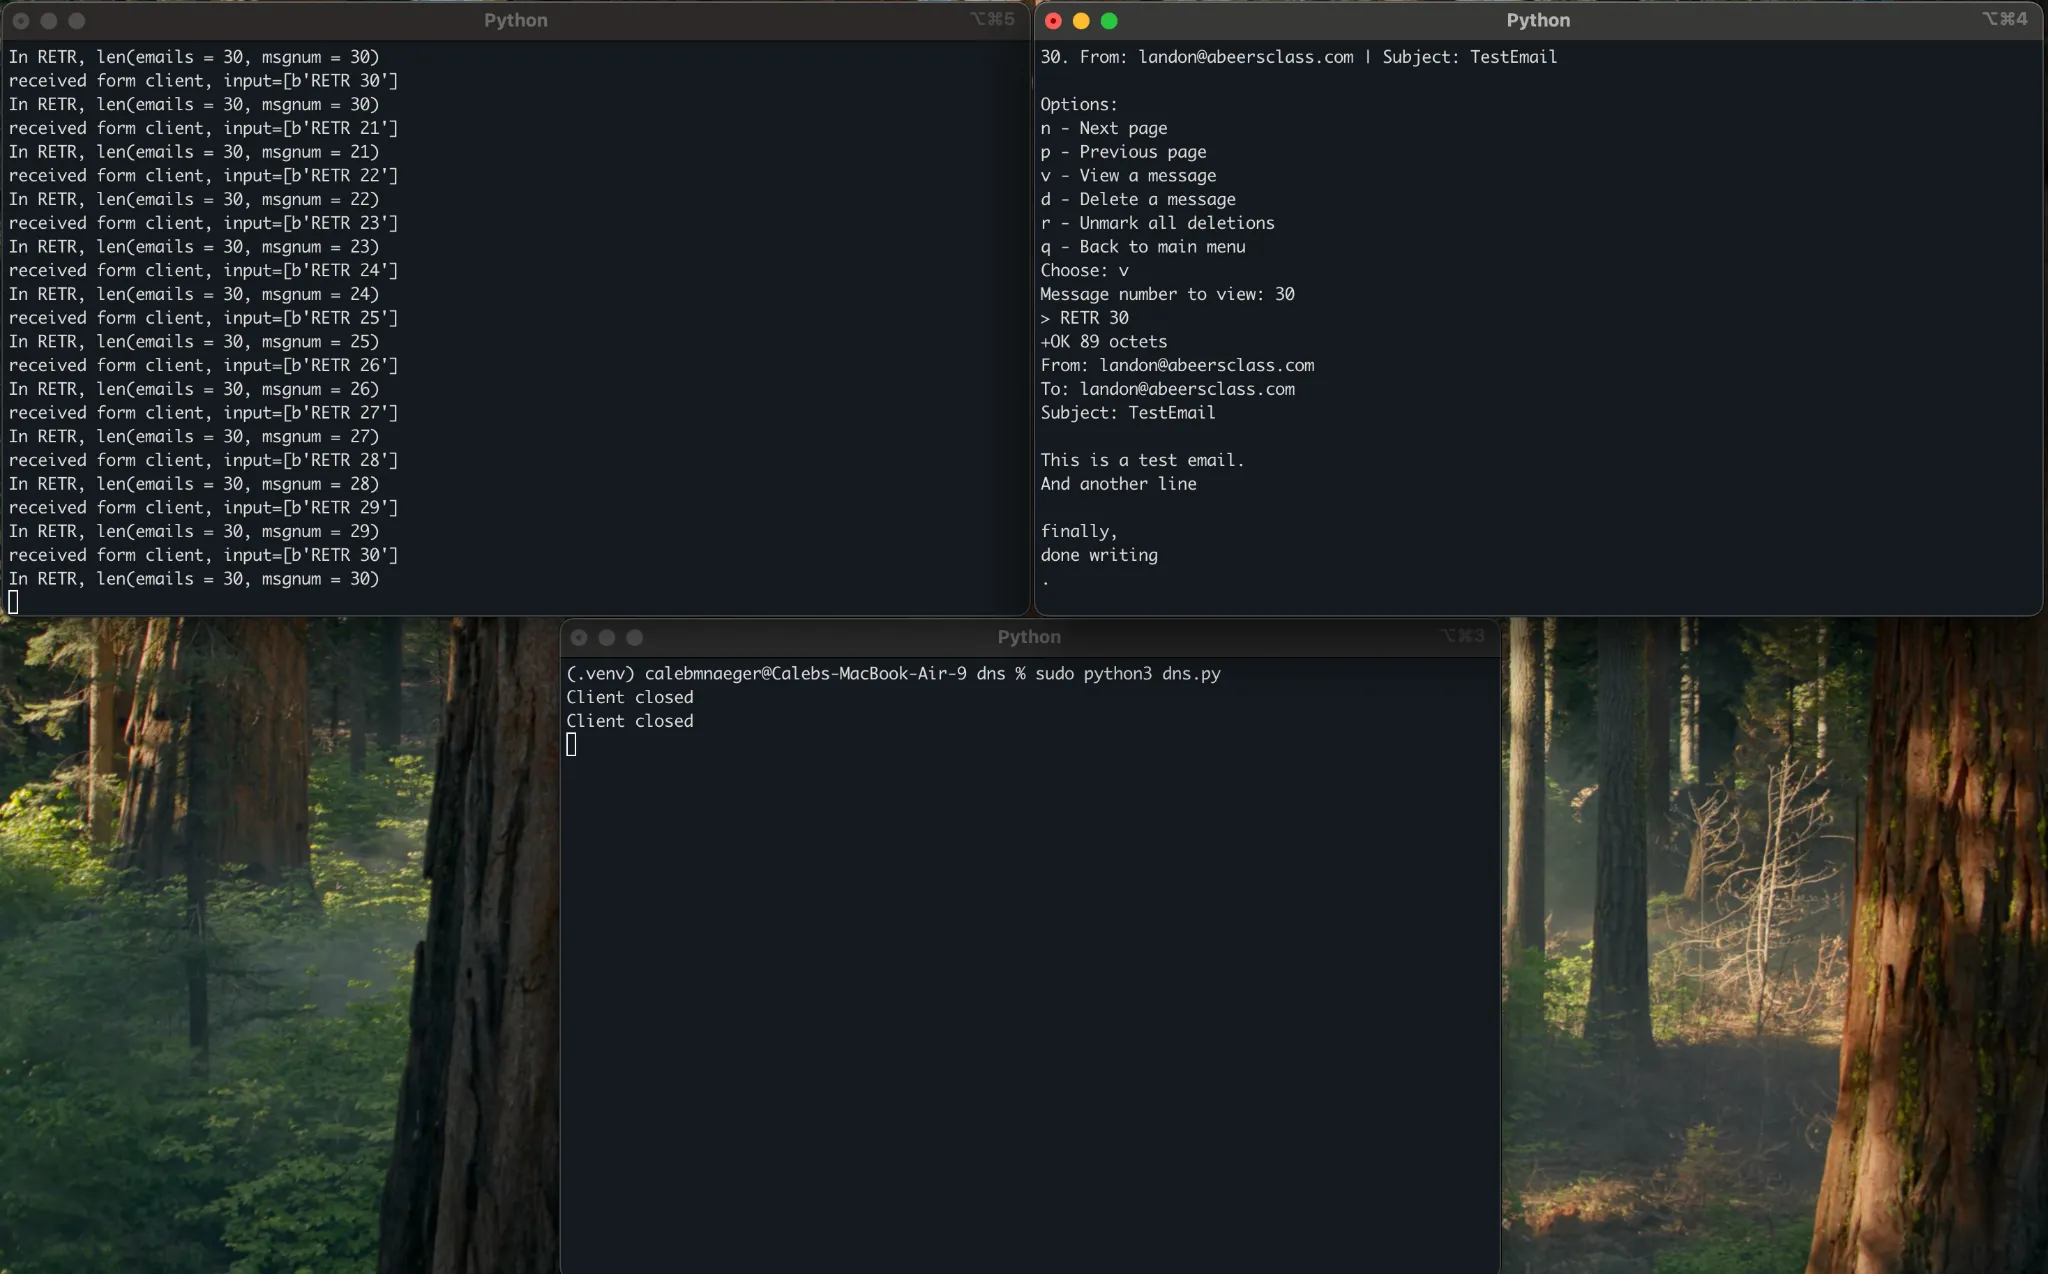
Task: Click server log line "input=[b'RETR 21']"
Action: 203,128
